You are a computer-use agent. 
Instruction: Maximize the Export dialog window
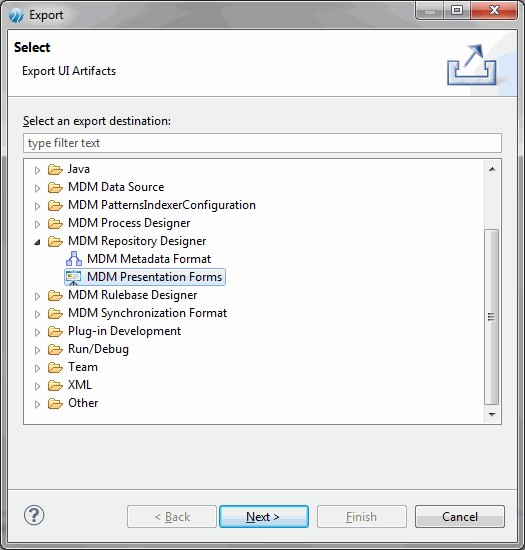click(457, 11)
